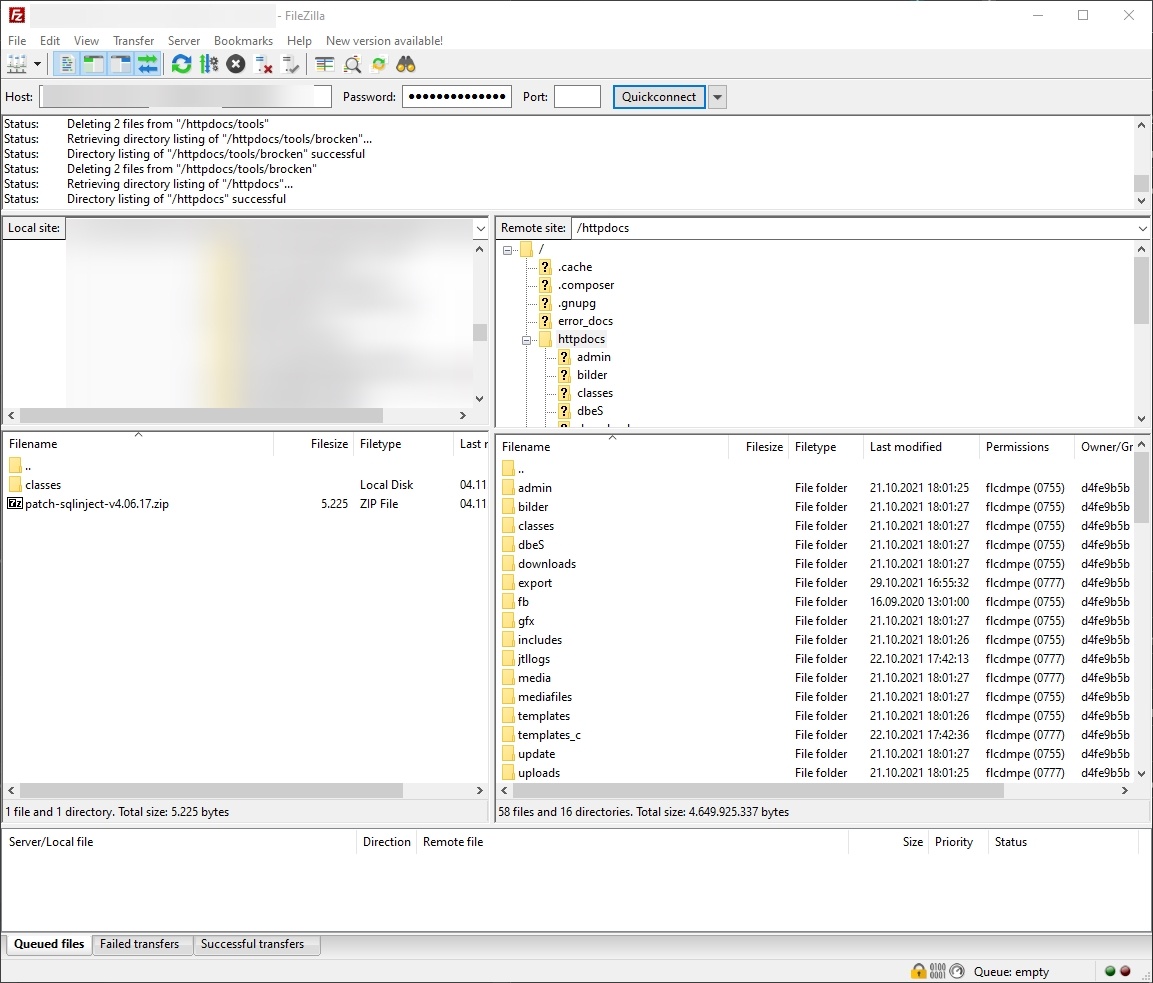Screen dimensions: 1153x983
Task: Open the Transfer menu
Action: pyautogui.click(x=133, y=41)
